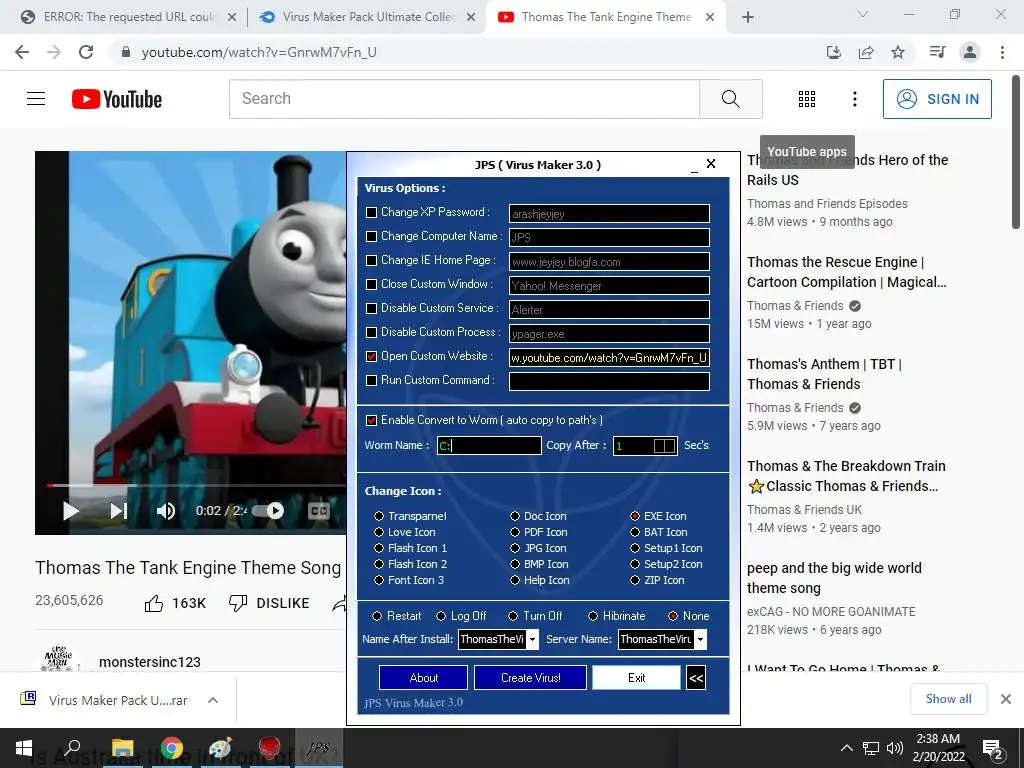Toggle closed captions CC button
Screen dimensions: 1024x768
pos(319,511)
